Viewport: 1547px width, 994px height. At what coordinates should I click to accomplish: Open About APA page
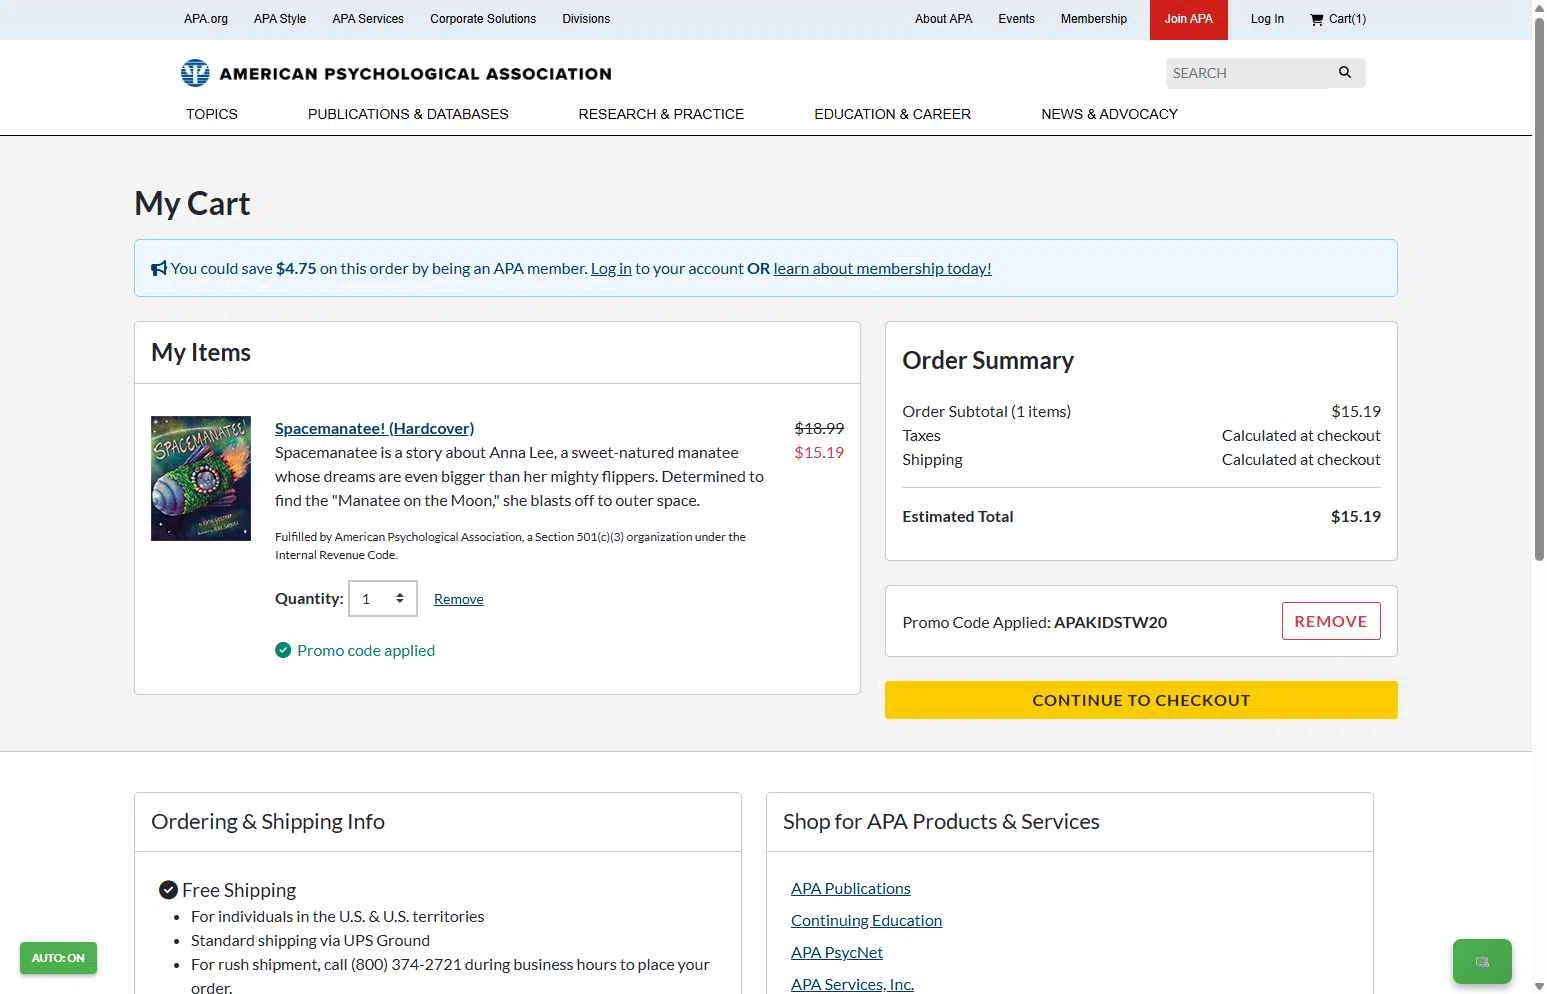pyautogui.click(x=943, y=19)
